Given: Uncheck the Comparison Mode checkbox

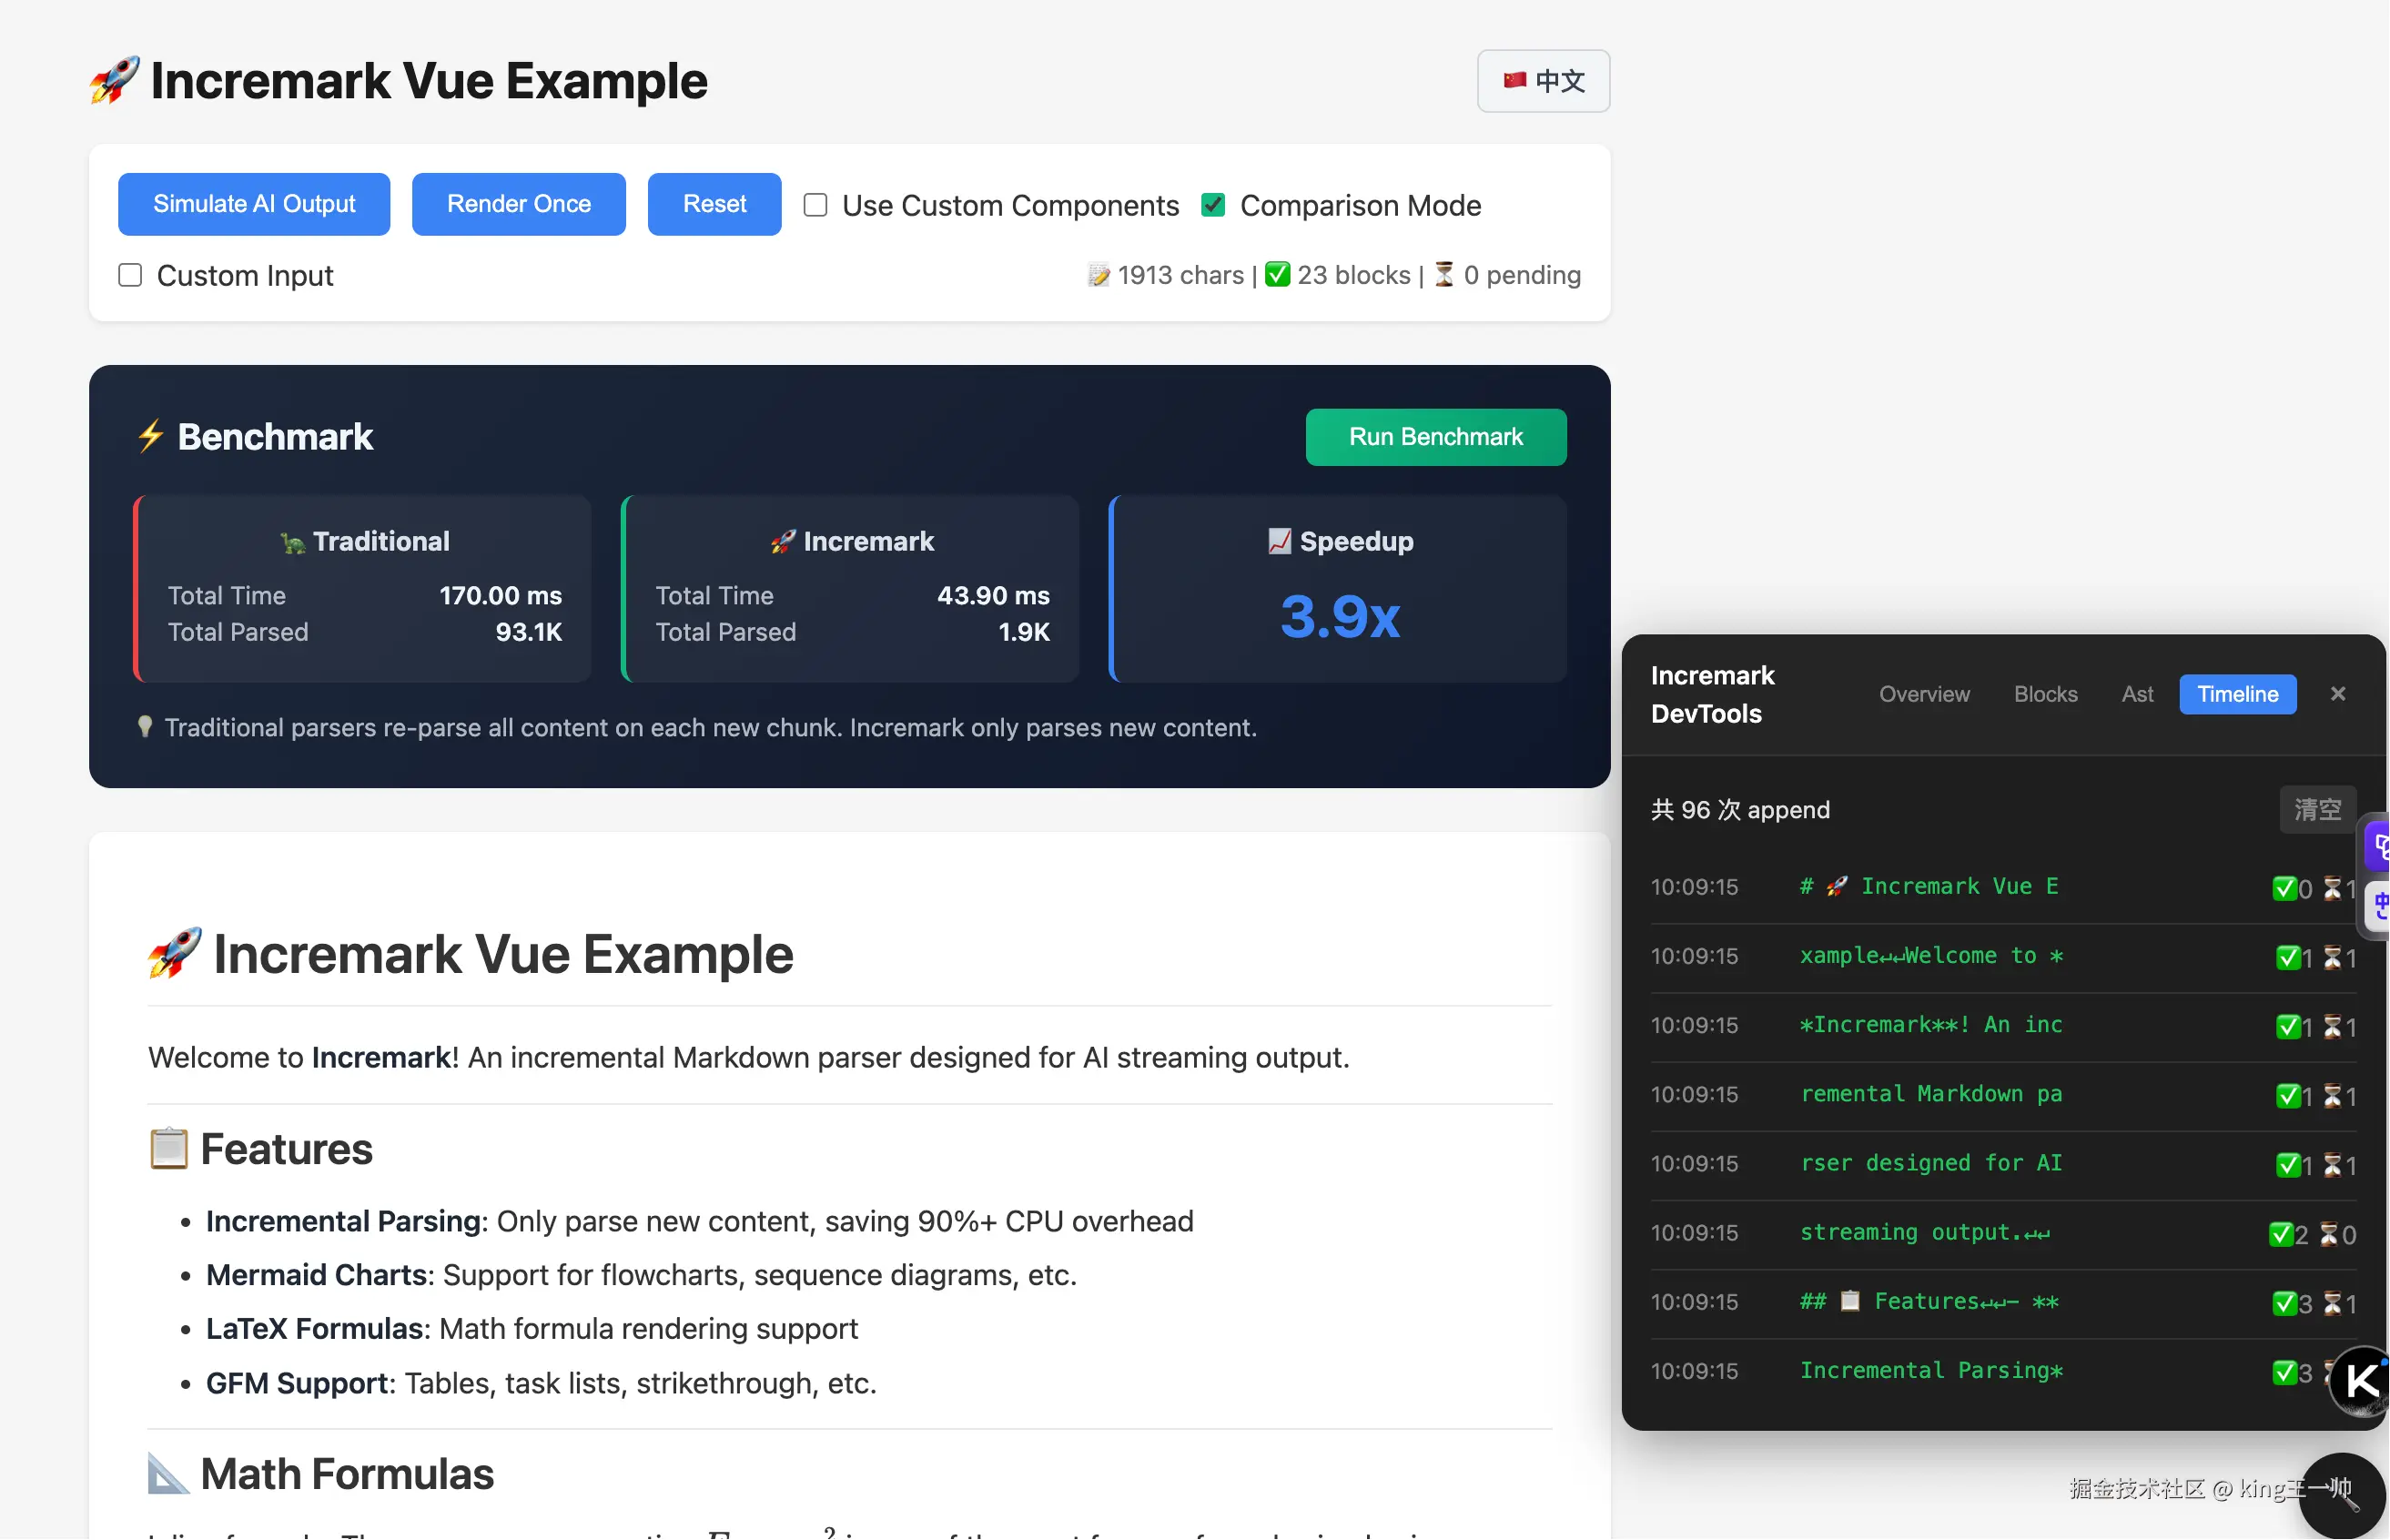Looking at the screenshot, I should (1213, 205).
